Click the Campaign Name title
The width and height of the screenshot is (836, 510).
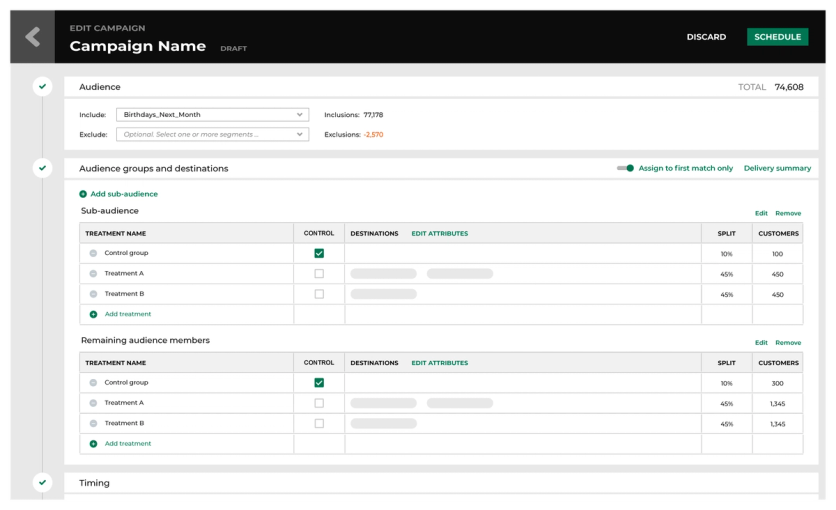138,46
